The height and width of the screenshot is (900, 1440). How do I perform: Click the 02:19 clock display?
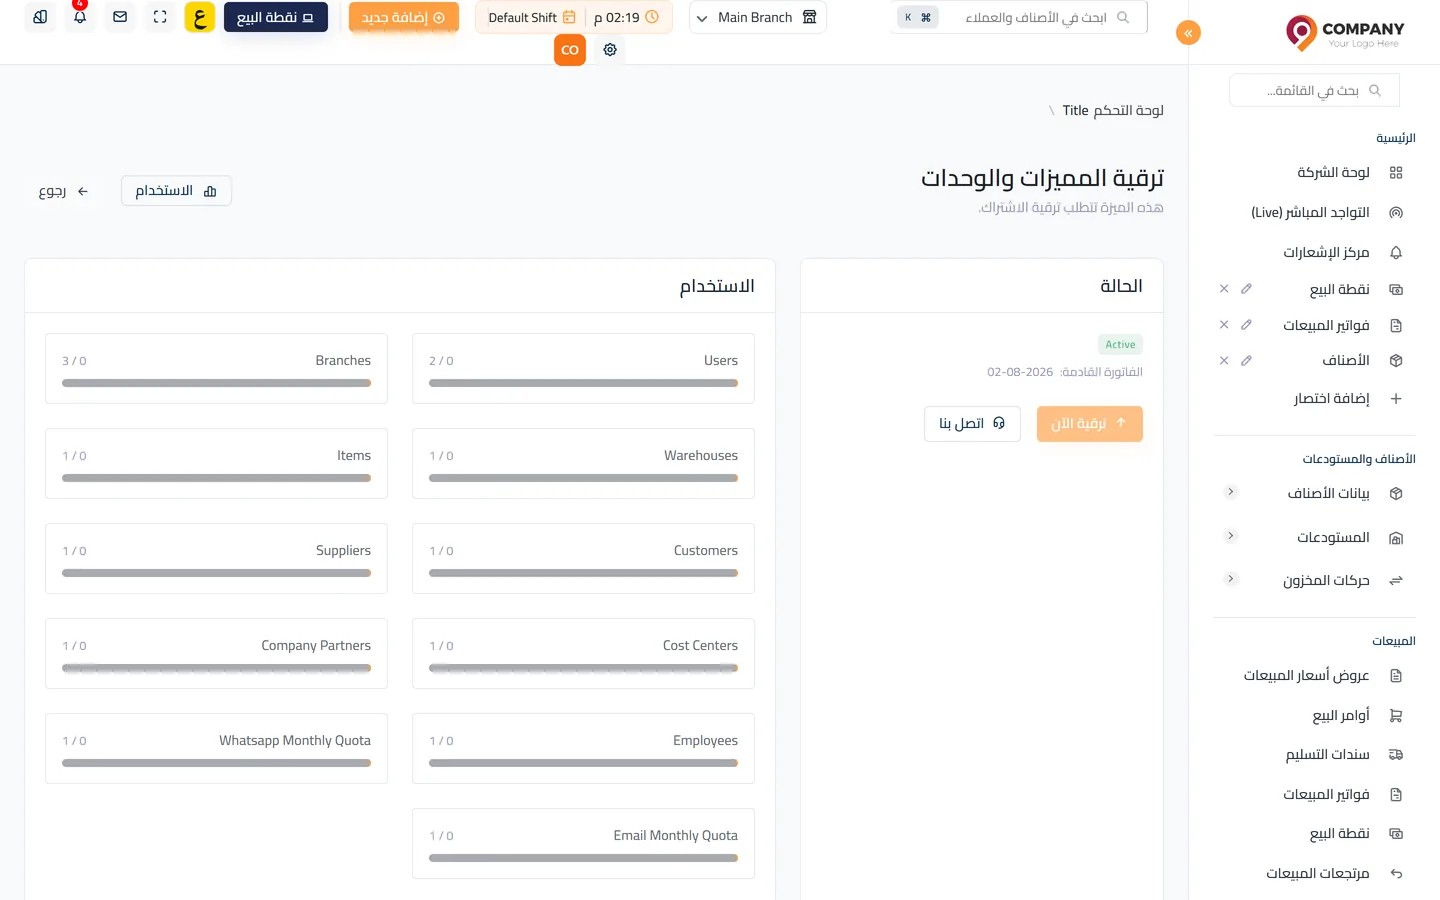click(x=626, y=17)
